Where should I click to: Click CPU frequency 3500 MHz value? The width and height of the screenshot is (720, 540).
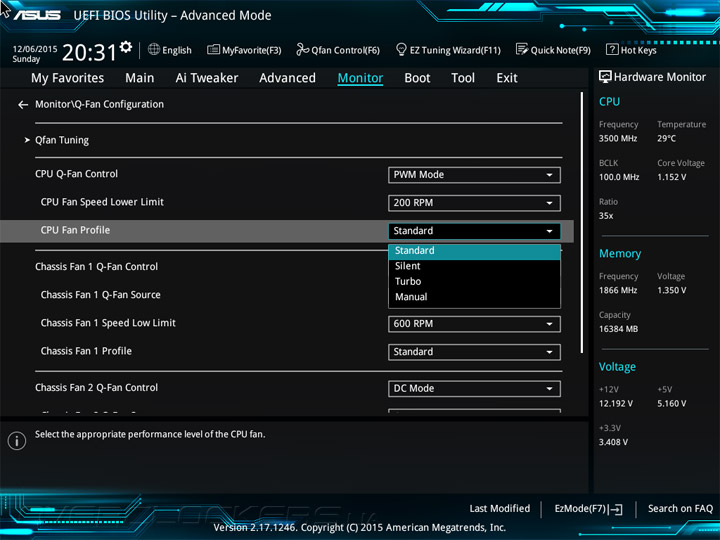coord(618,139)
